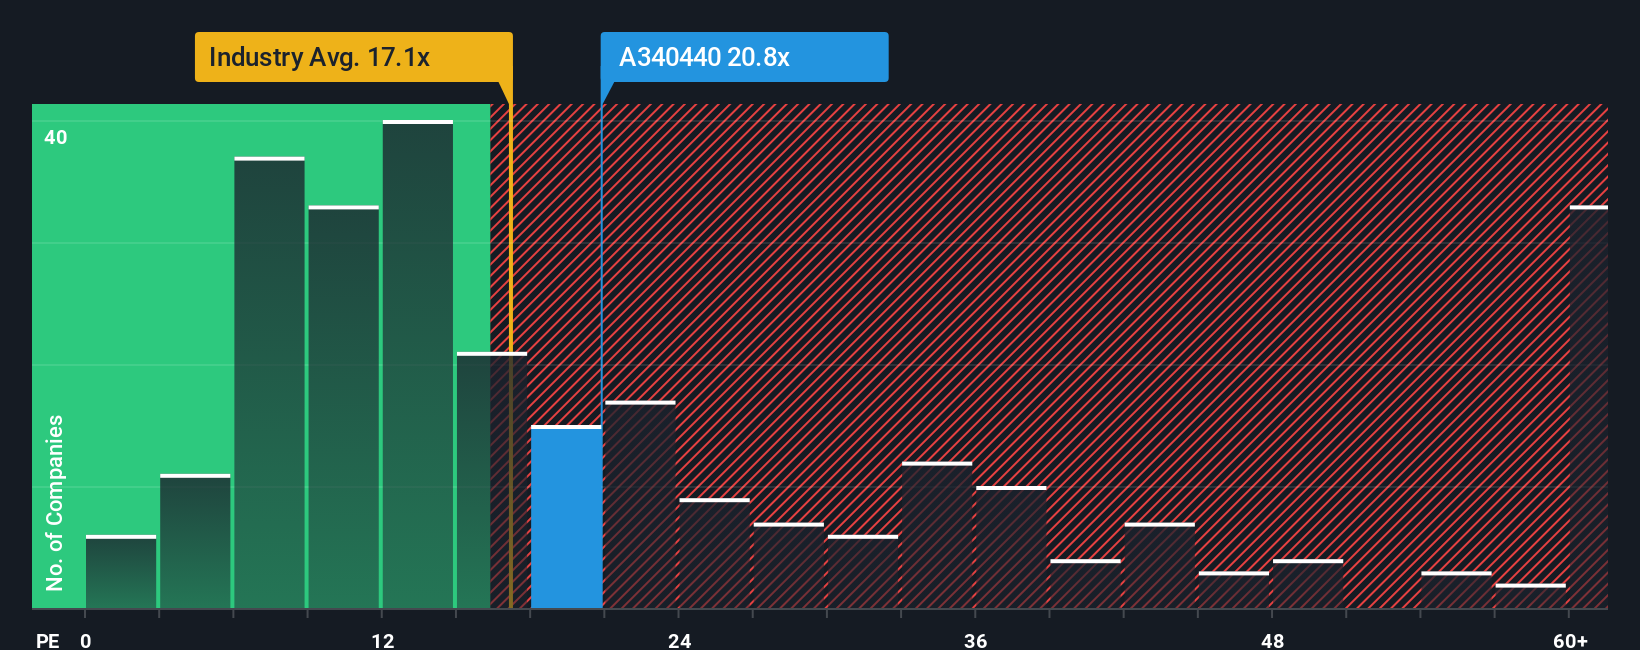The height and width of the screenshot is (650, 1640).
Task: Click the y-axis value 40
Action: pos(56,137)
